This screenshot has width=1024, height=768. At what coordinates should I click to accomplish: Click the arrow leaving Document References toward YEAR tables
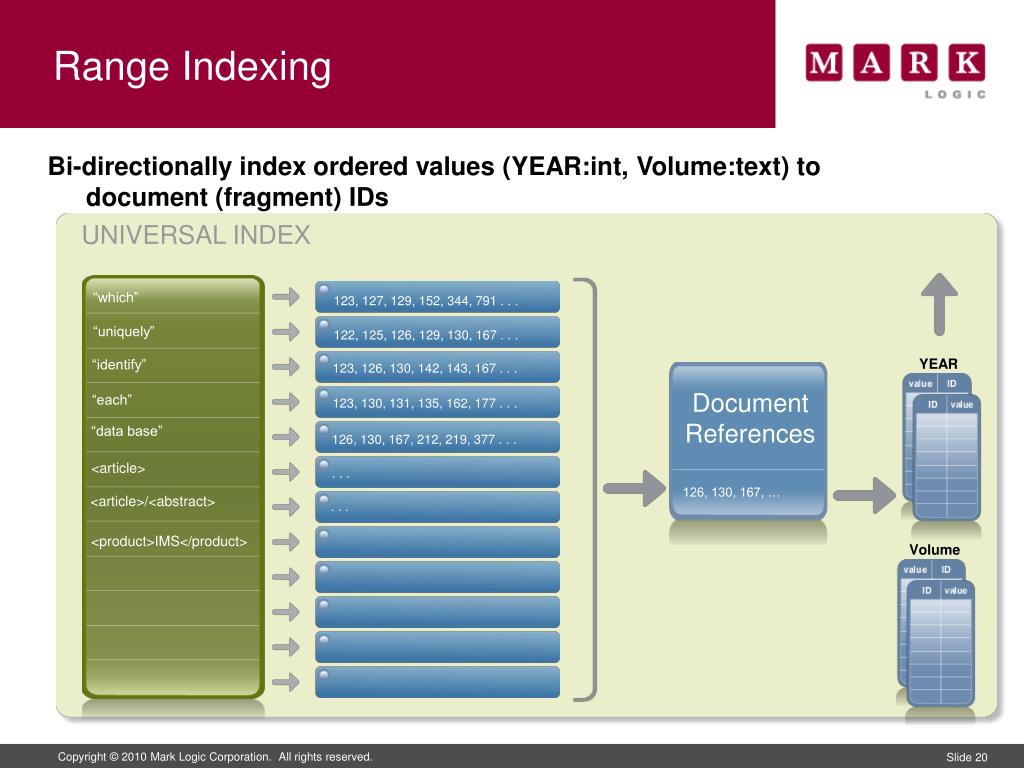click(865, 495)
